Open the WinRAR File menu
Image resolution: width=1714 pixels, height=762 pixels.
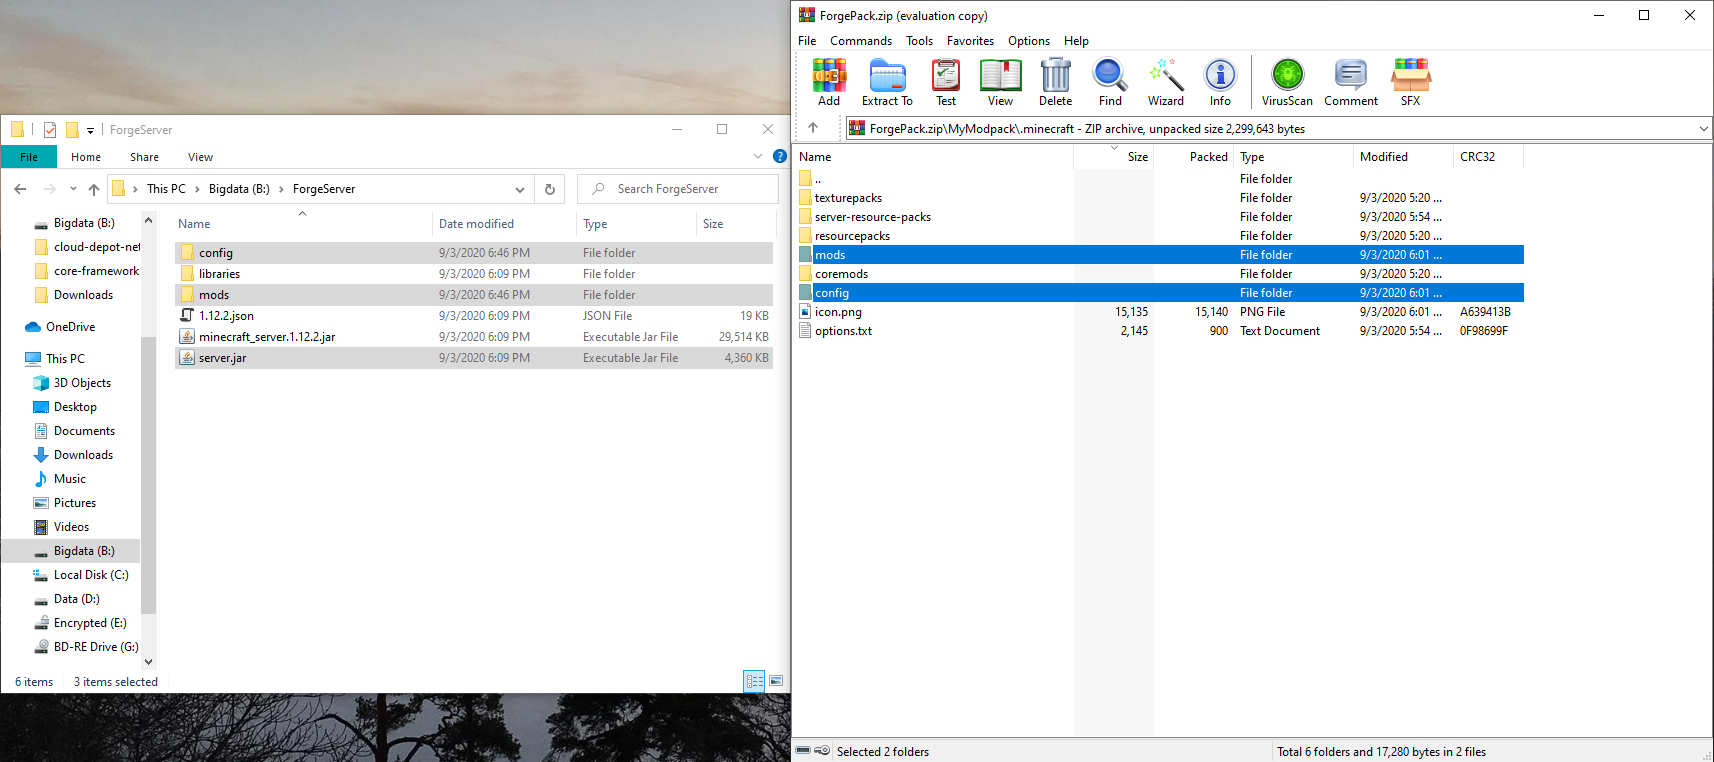pyautogui.click(x=807, y=41)
